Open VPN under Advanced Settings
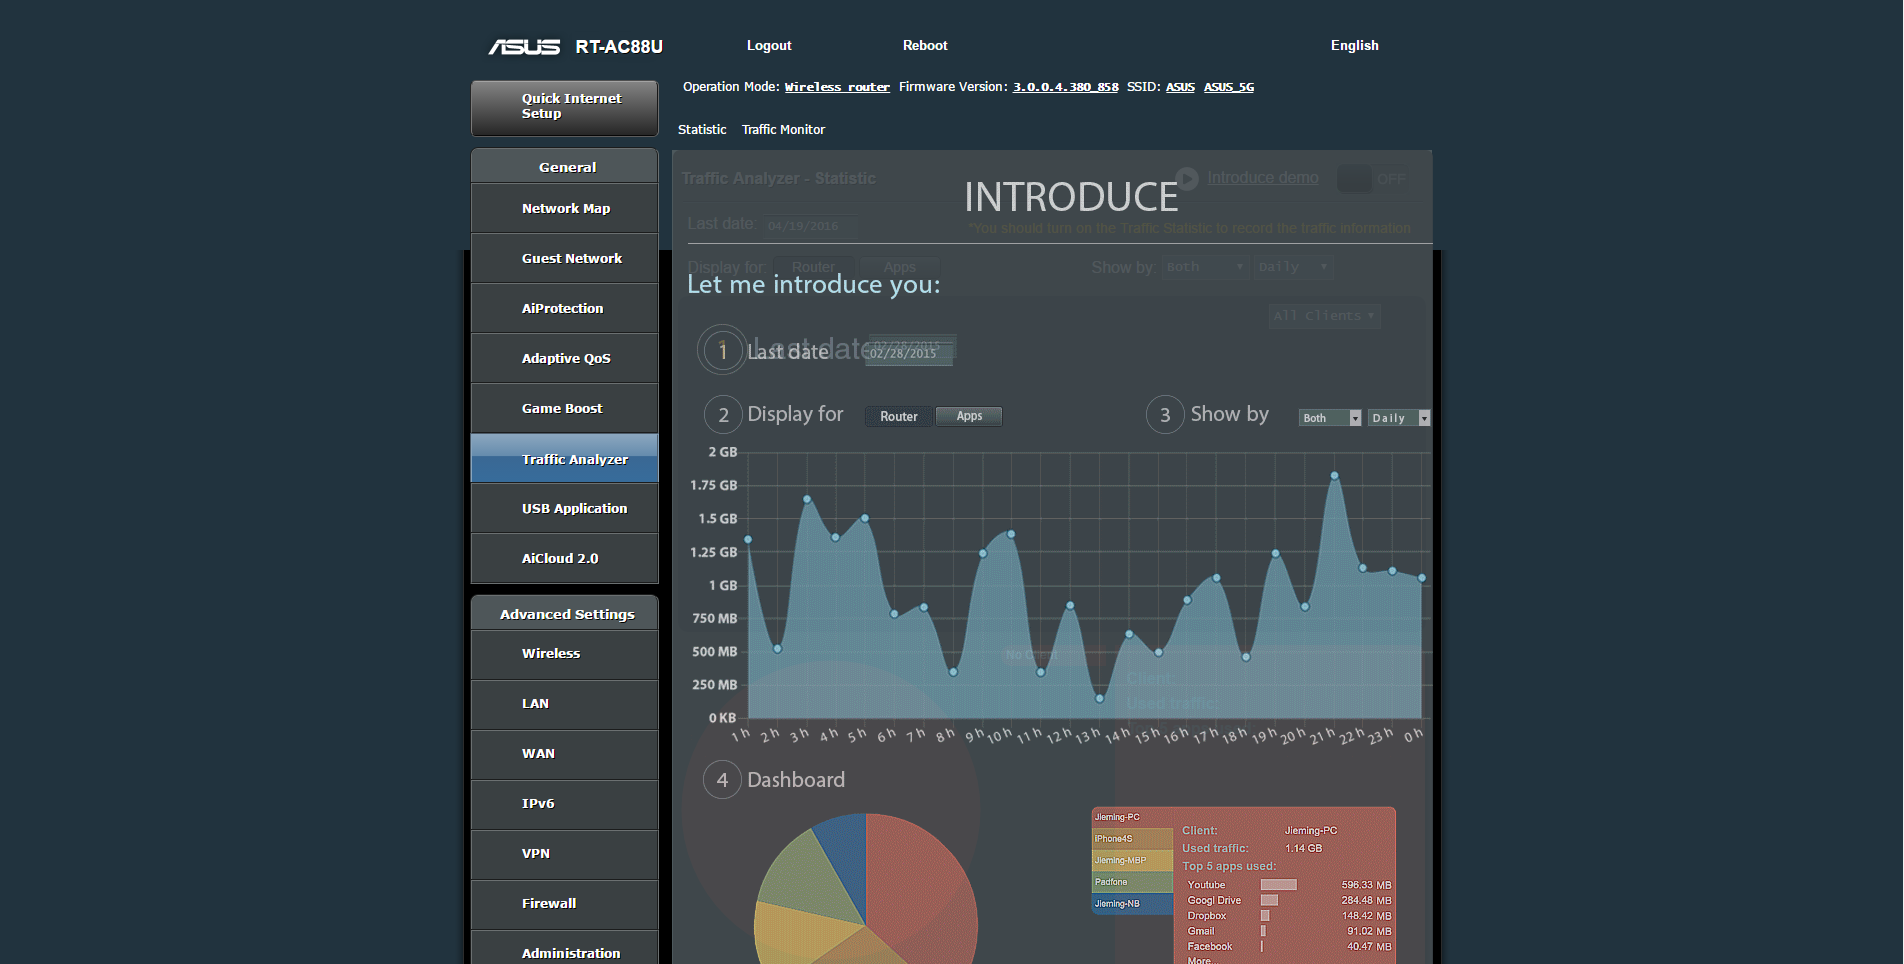The height and width of the screenshot is (964, 1904). coord(565,854)
